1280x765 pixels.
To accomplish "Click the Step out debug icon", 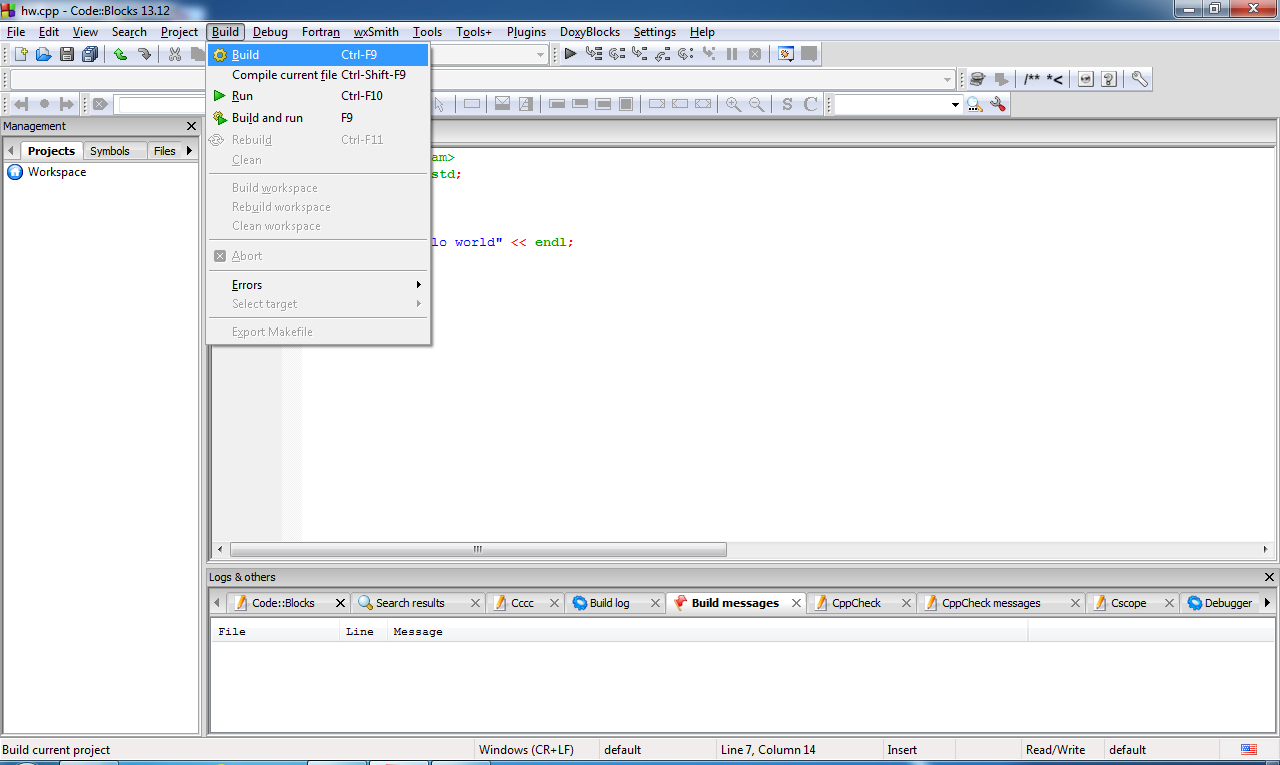I will (663, 54).
